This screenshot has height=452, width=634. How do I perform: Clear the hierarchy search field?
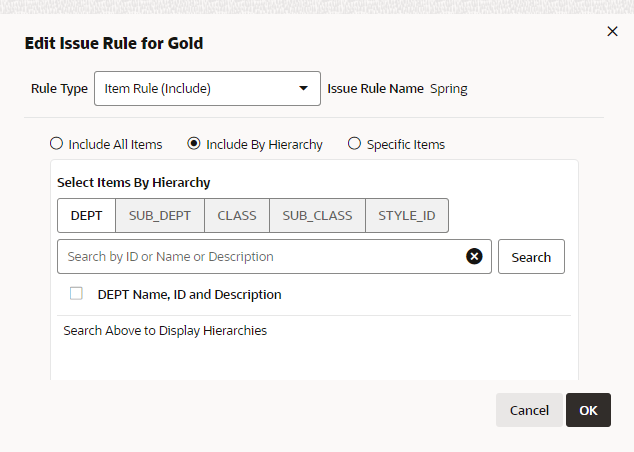pyautogui.click(x=474, y=256)
